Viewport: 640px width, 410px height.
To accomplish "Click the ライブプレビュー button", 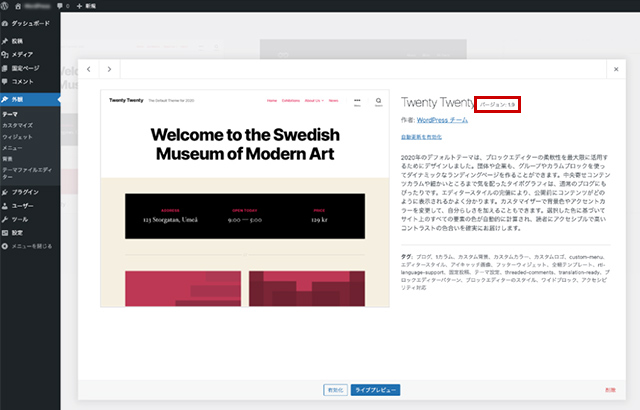I will (376, 390).
